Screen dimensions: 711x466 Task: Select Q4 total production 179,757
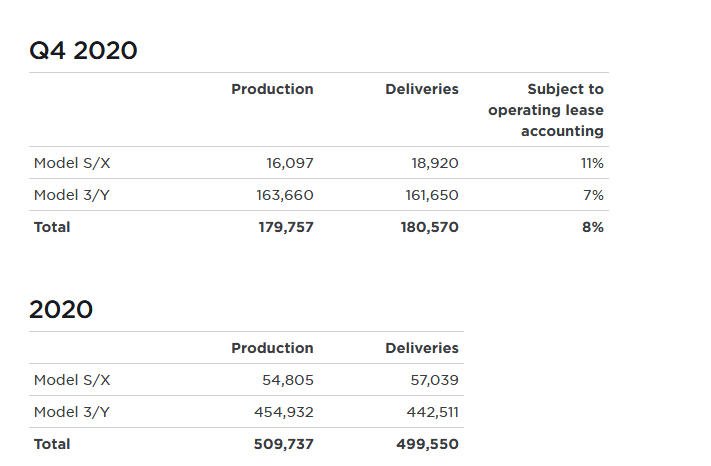click(x=285, y=227)
